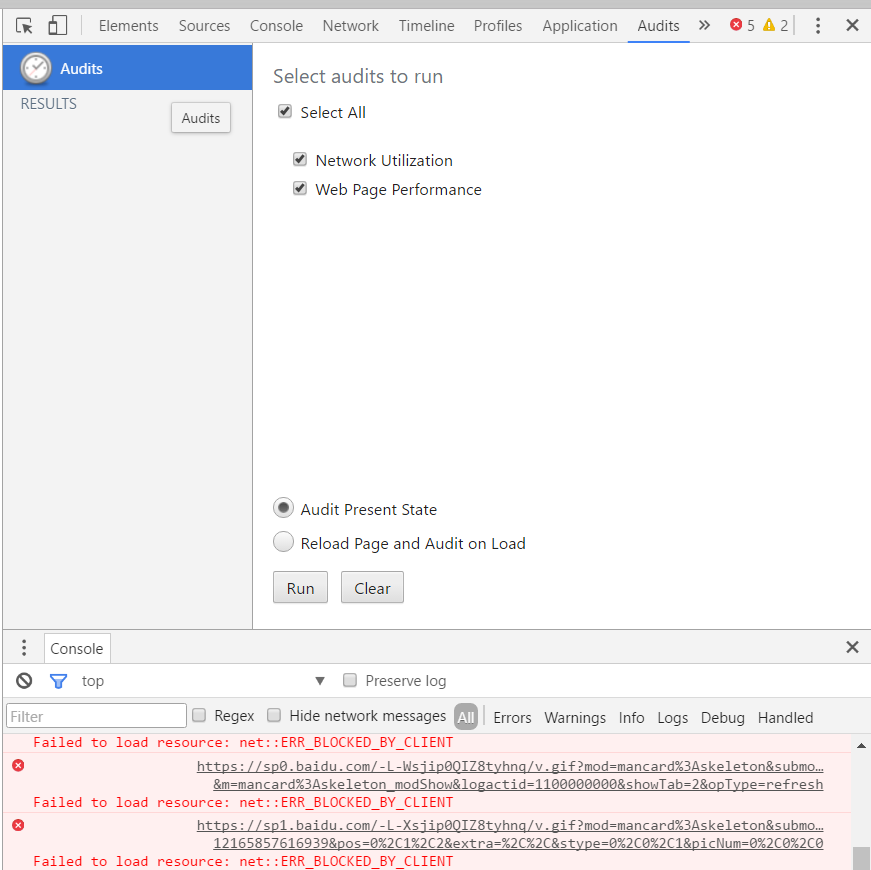Click the red error count icon

736,24
